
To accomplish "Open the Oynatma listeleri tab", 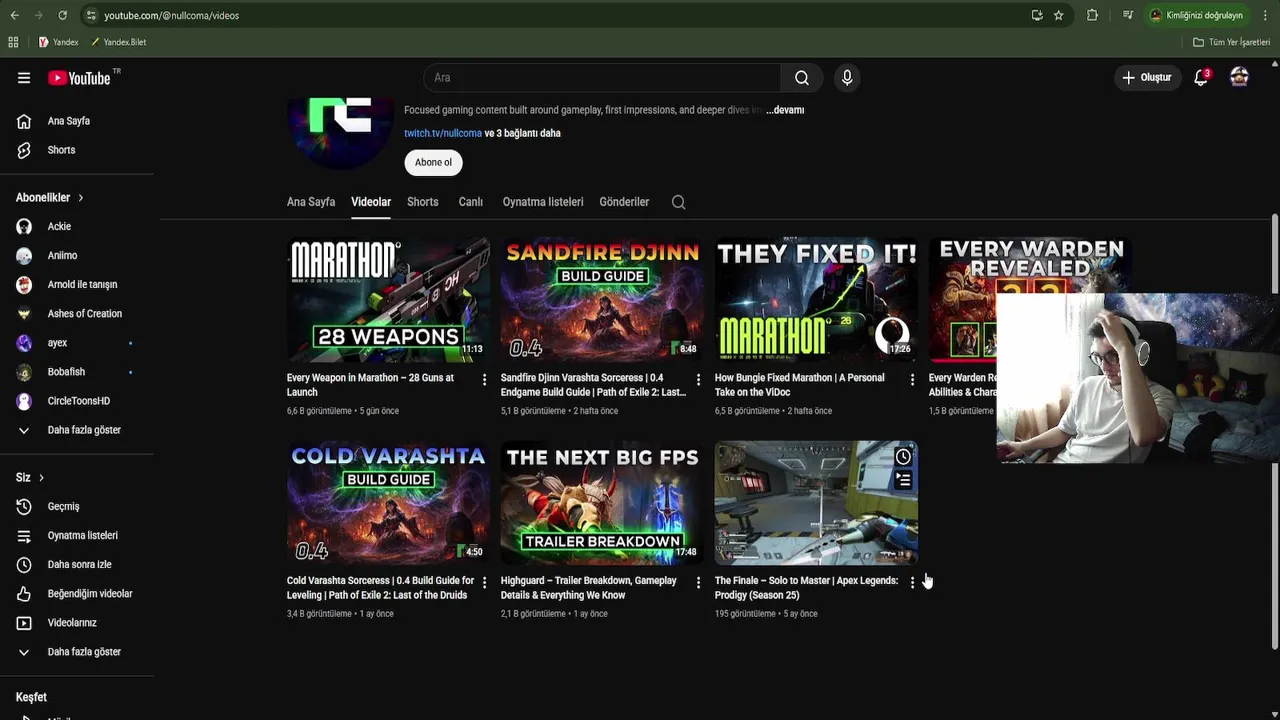I will [x=543, y=202].
